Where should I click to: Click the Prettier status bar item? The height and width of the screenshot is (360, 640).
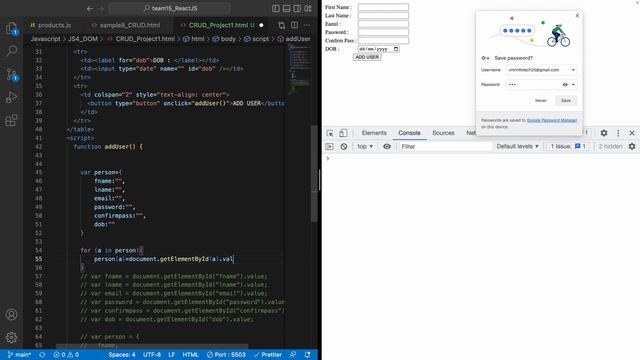pos(267,355)
